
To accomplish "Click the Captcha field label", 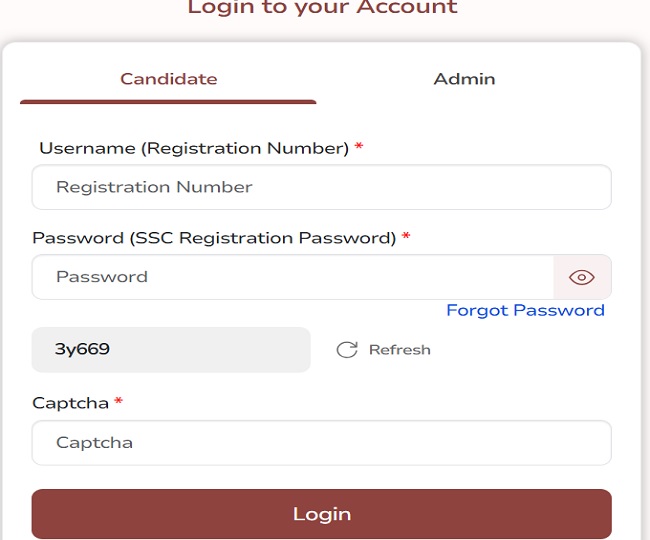I will point(70,403).
